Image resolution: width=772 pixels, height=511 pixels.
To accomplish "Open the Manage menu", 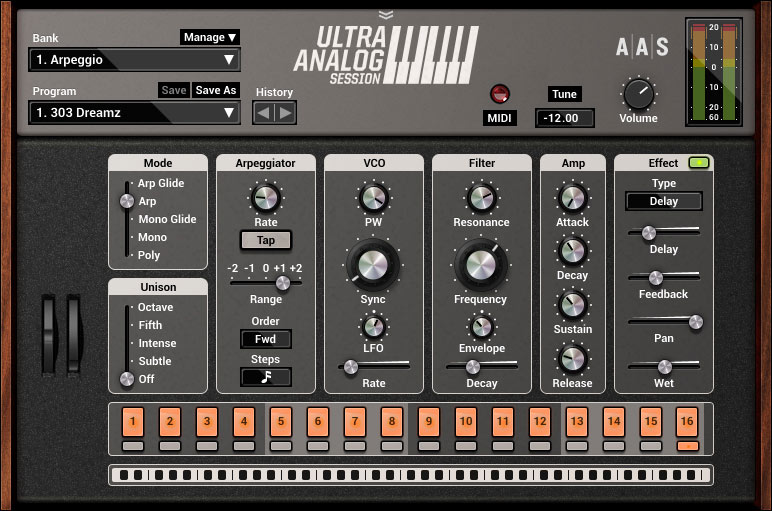I will 210,37.
